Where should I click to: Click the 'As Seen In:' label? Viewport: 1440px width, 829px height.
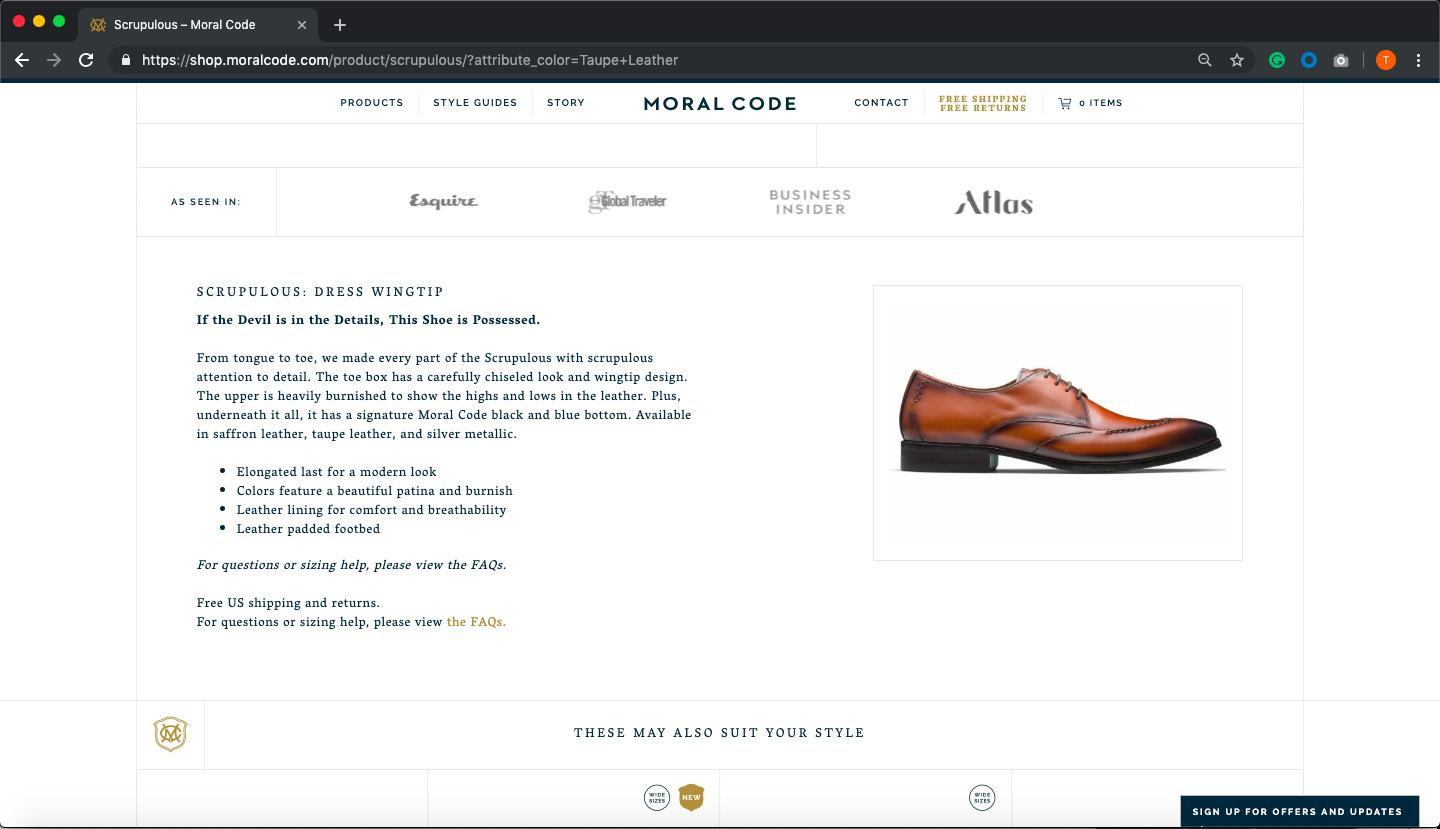click(206, 202)
